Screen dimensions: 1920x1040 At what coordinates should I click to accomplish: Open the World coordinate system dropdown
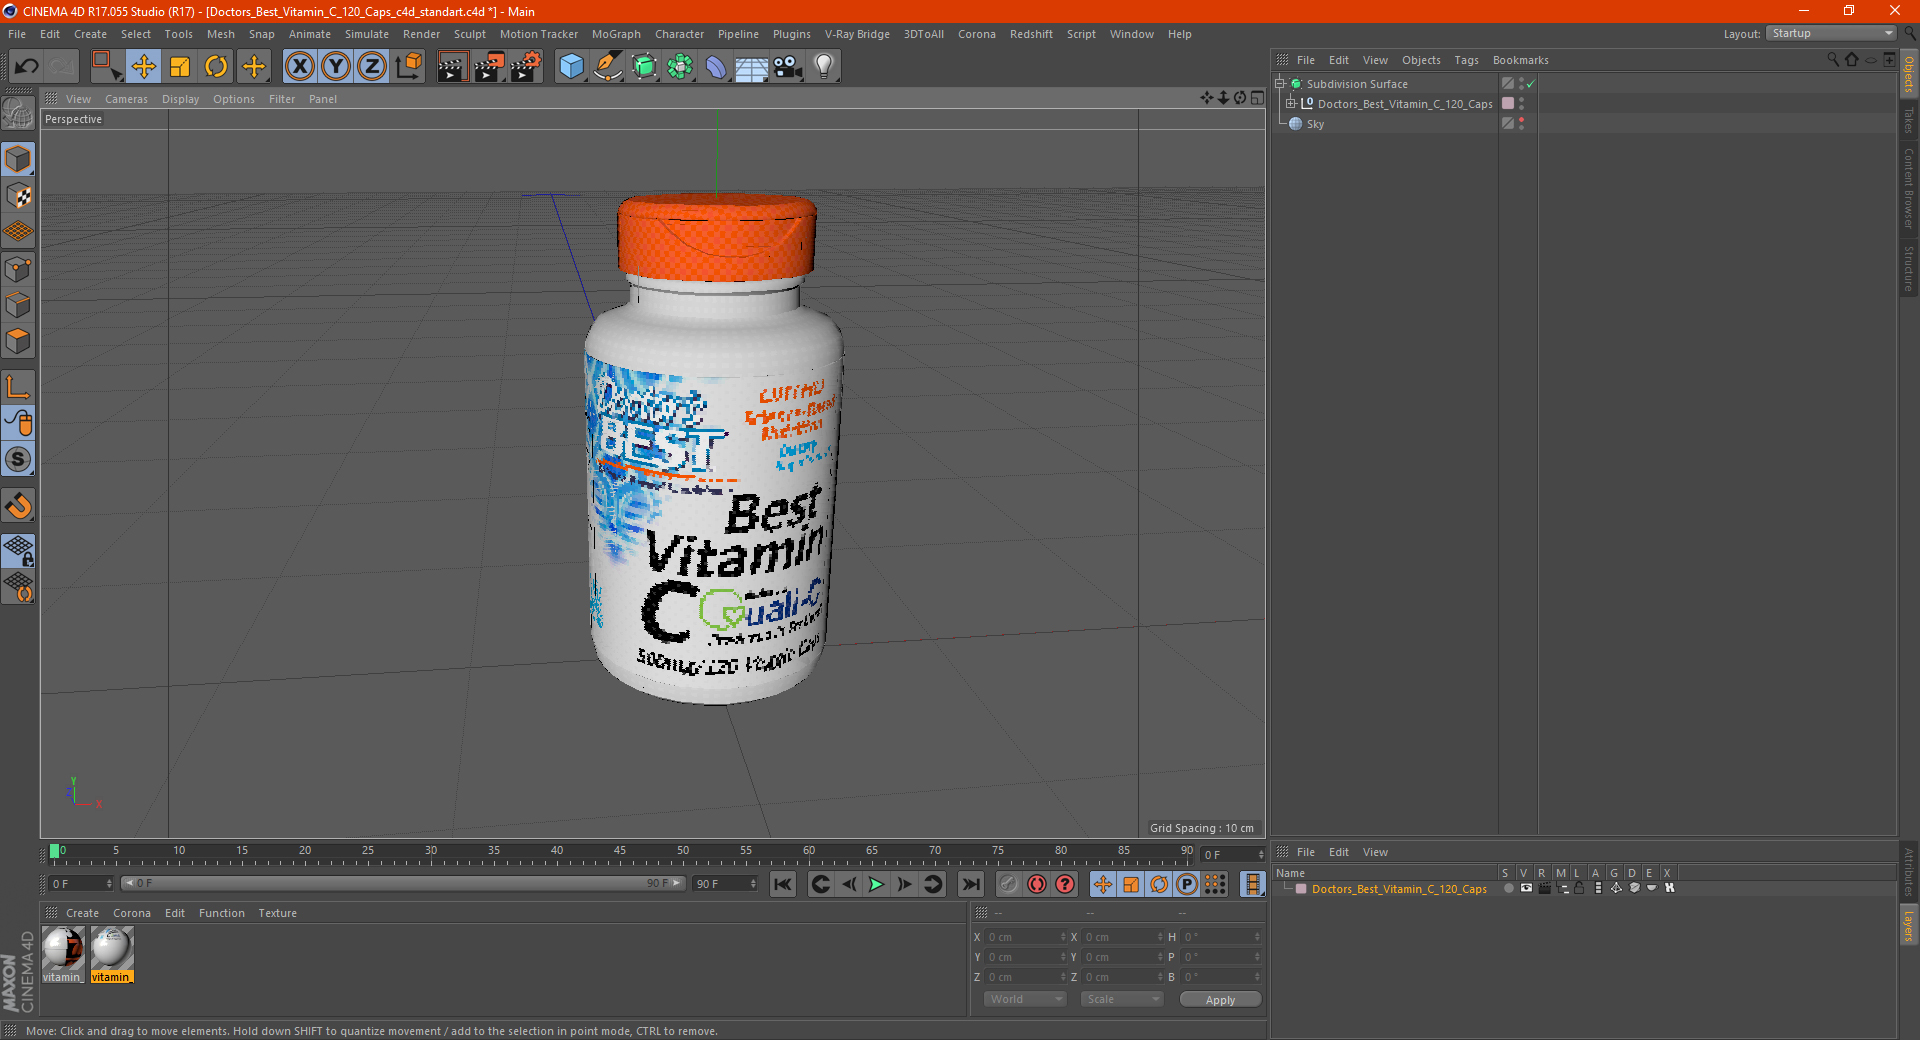(1025, 1000)
